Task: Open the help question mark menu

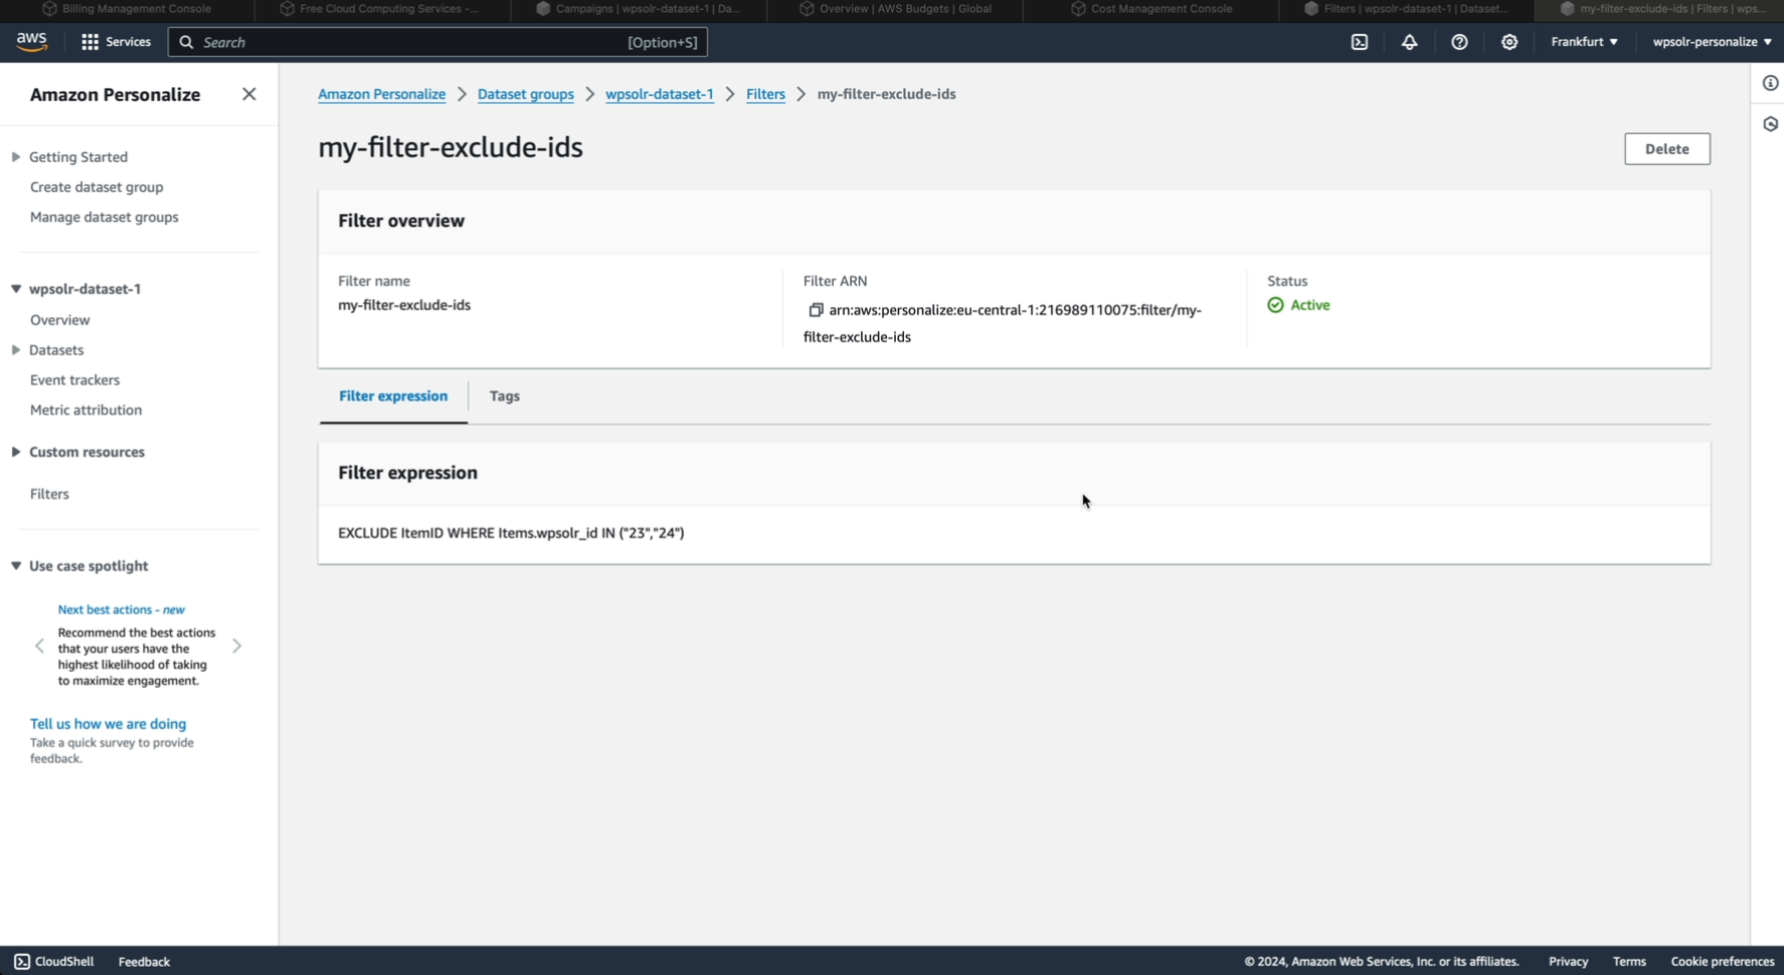Action: pyautogui.click(x=1459, y=42)
